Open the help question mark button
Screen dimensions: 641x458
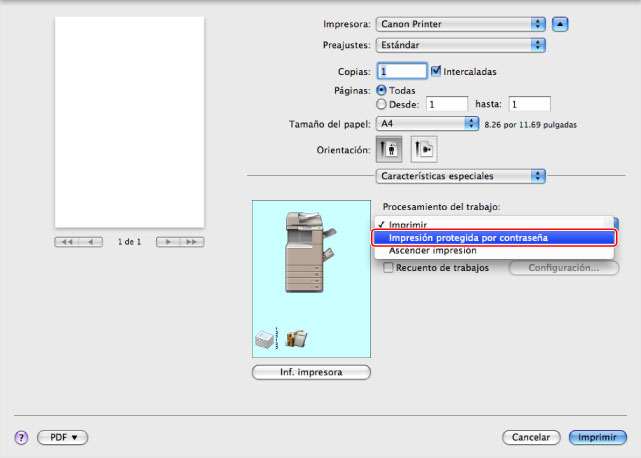pos(20,438)
